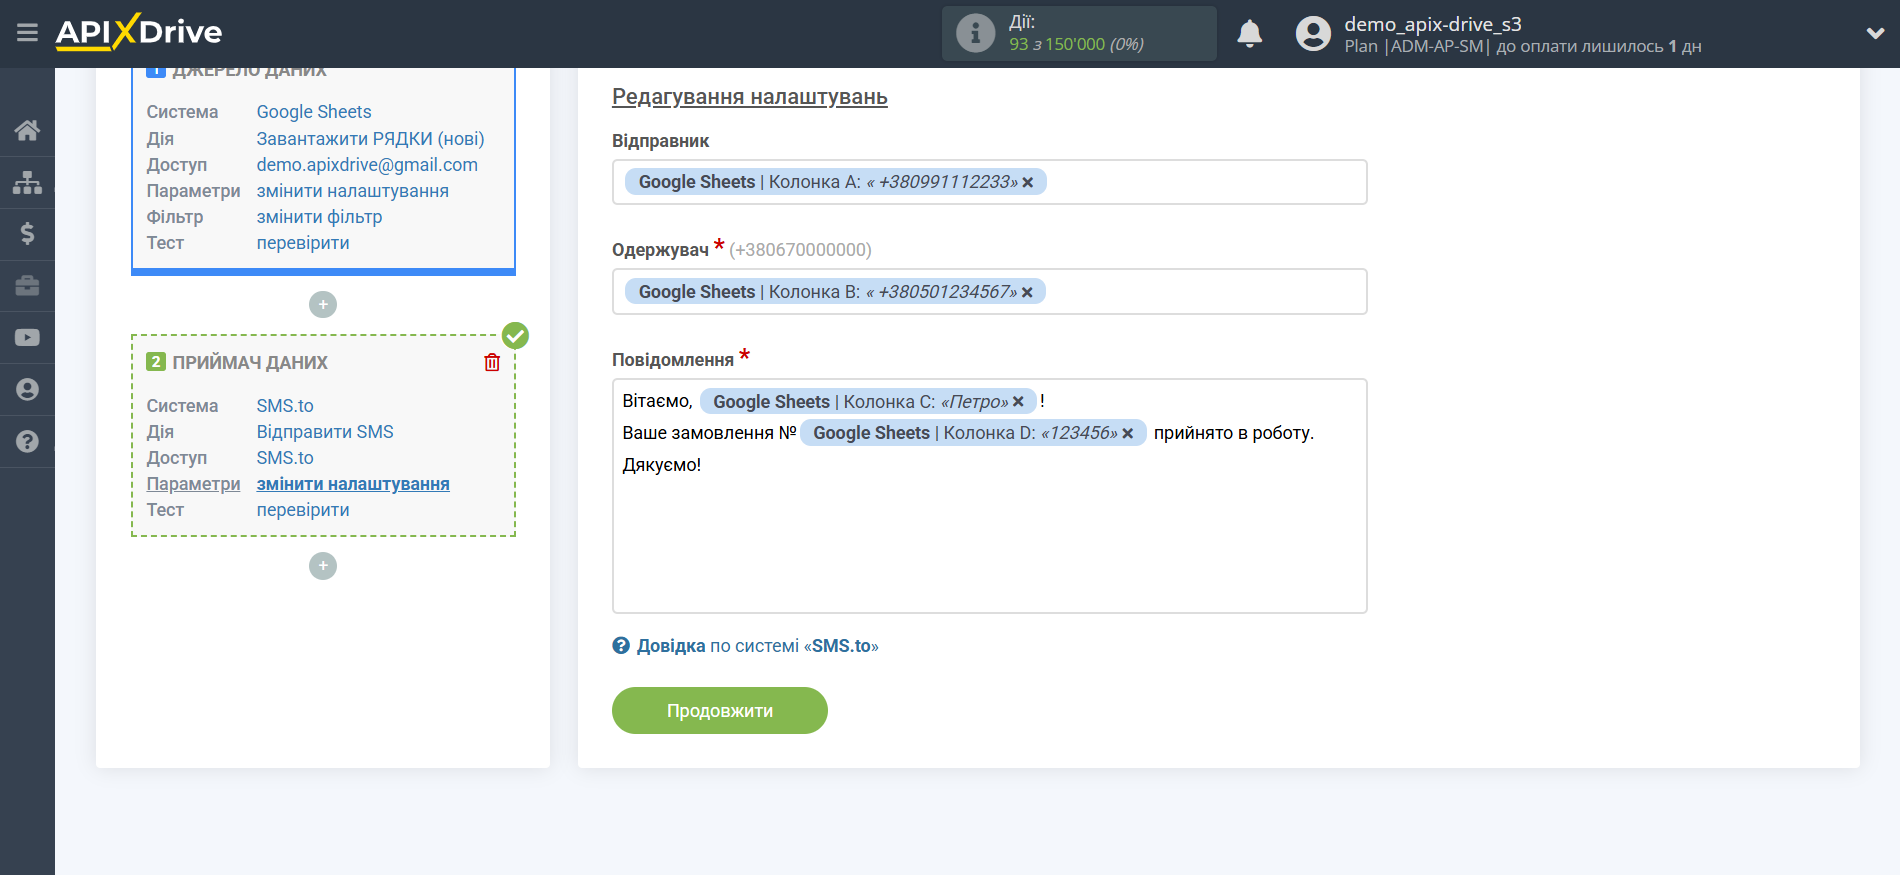1900x875 pixels.
Task: Add step below the data source block
Action: point(323,304)
